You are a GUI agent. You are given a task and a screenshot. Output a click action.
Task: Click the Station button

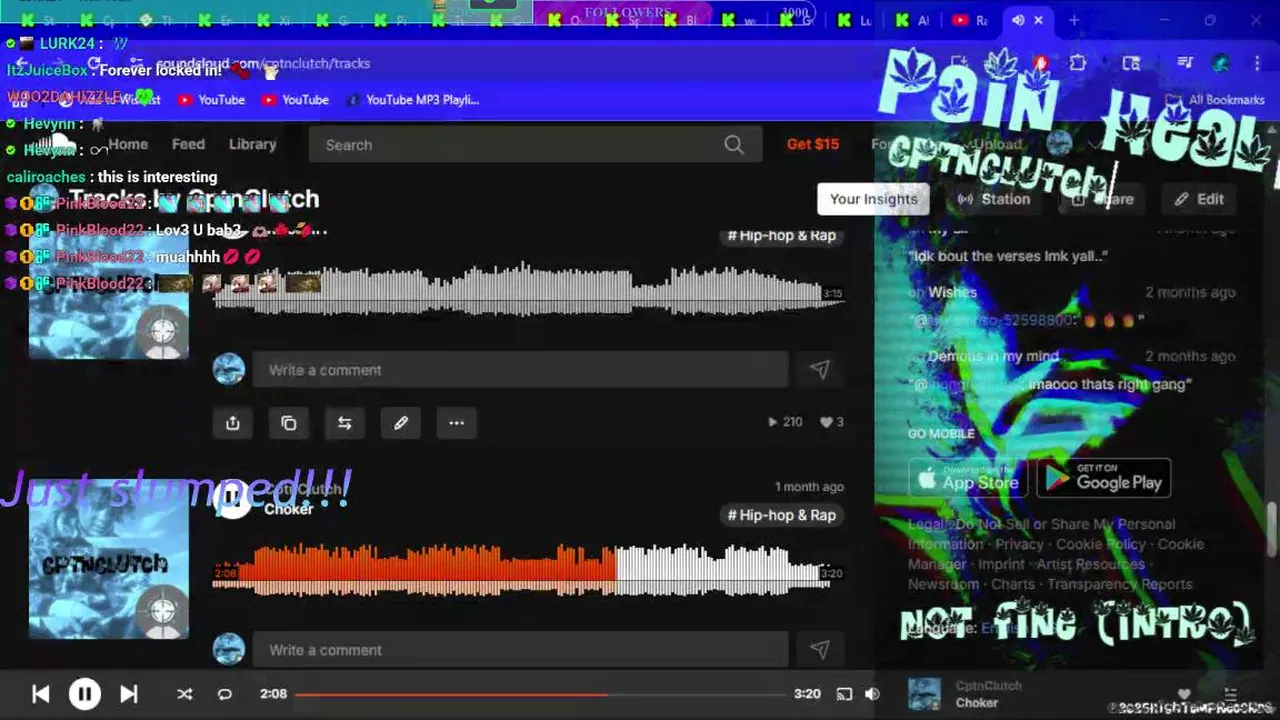tap(994, 199)
